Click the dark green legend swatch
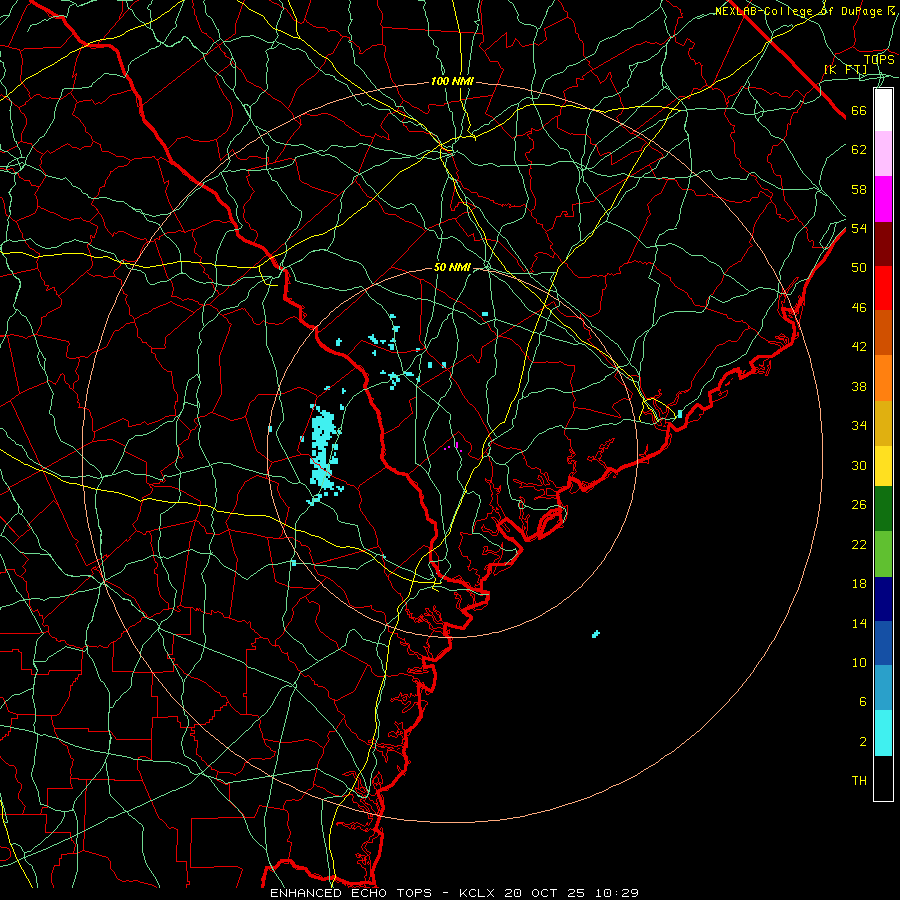Viewport: 900px width, 900px height. pos(883,509)
